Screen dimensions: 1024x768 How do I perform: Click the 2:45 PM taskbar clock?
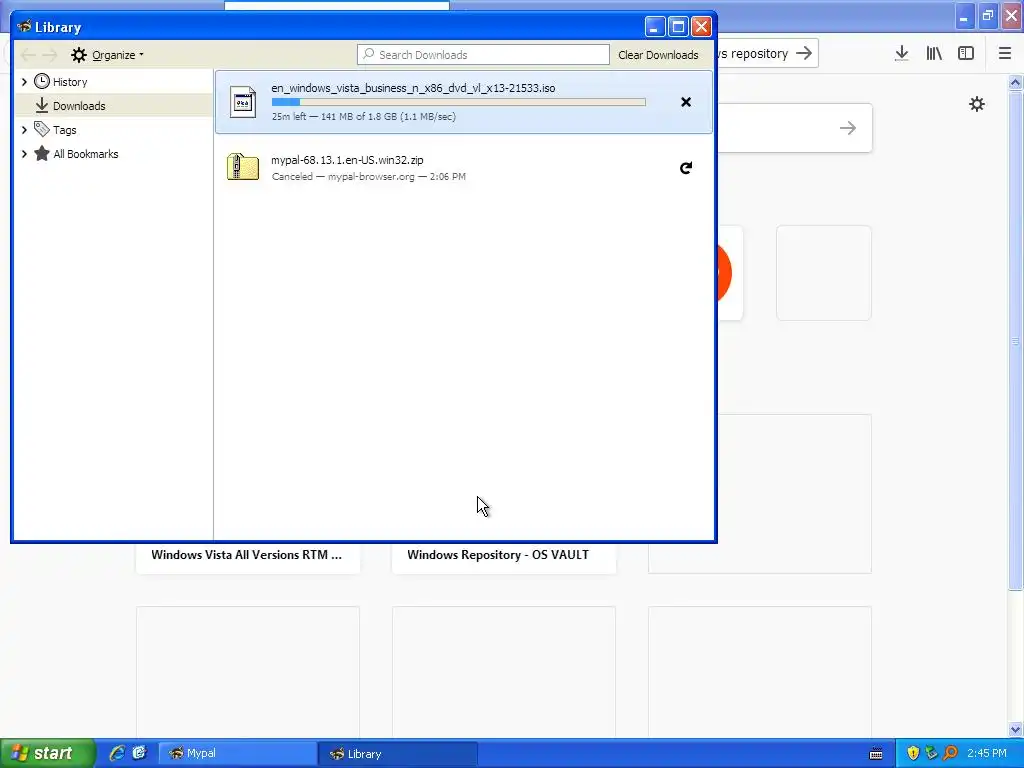(987, 753)
